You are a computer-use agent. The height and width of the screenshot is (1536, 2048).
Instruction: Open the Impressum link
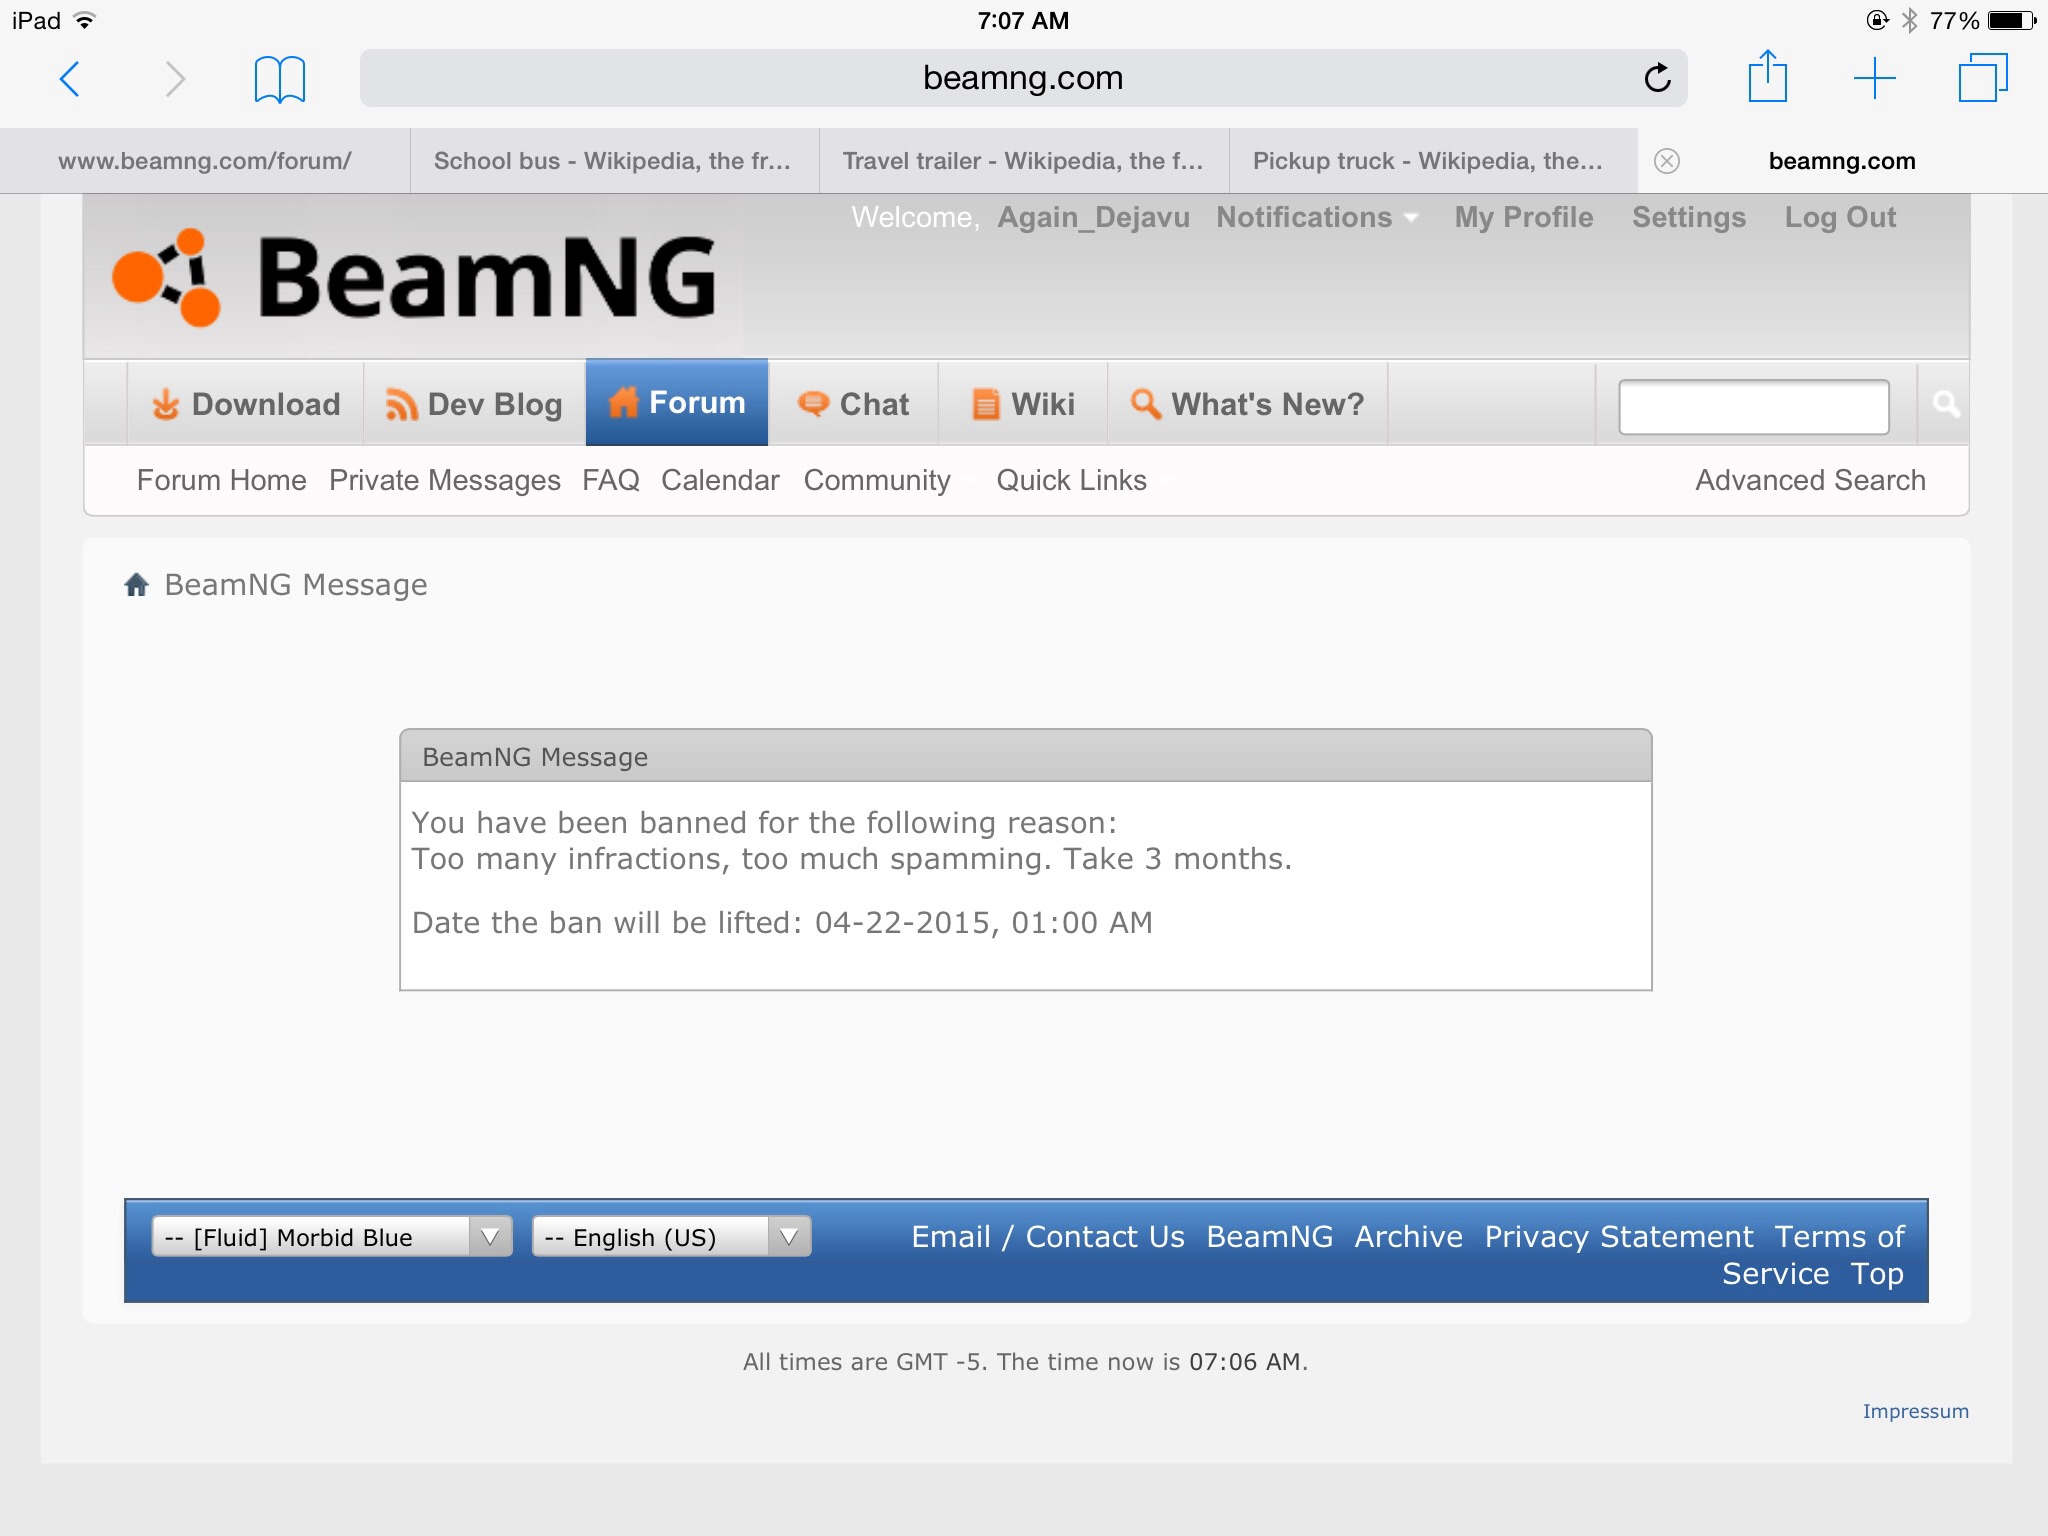pos(1915,1411)
